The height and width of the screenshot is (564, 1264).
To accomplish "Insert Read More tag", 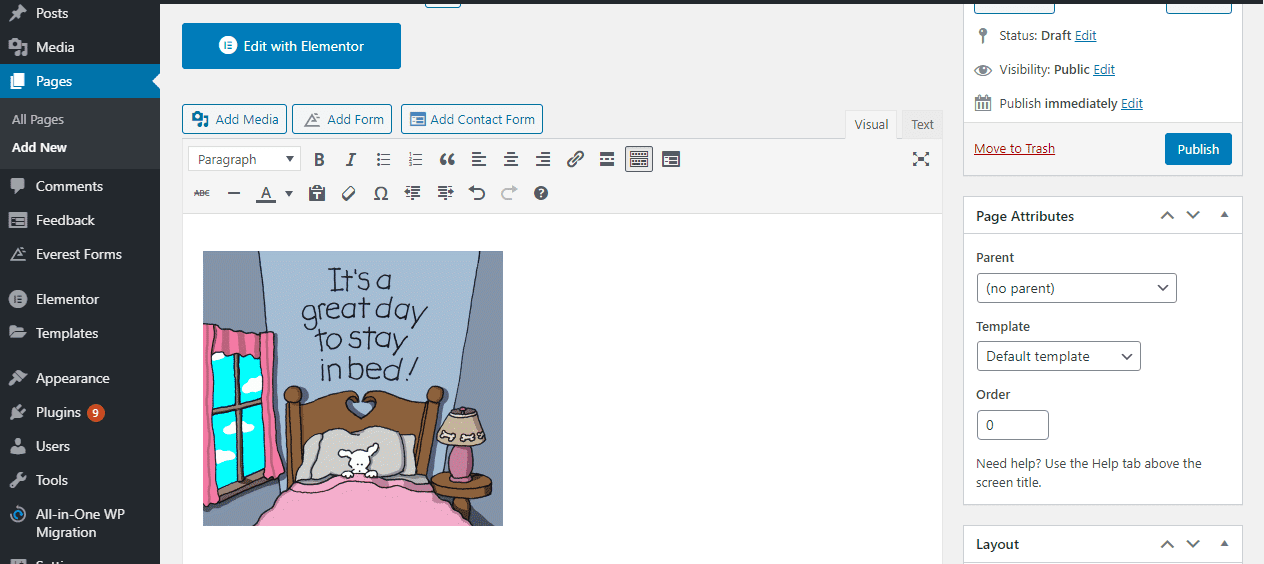I will click(607, 159).
